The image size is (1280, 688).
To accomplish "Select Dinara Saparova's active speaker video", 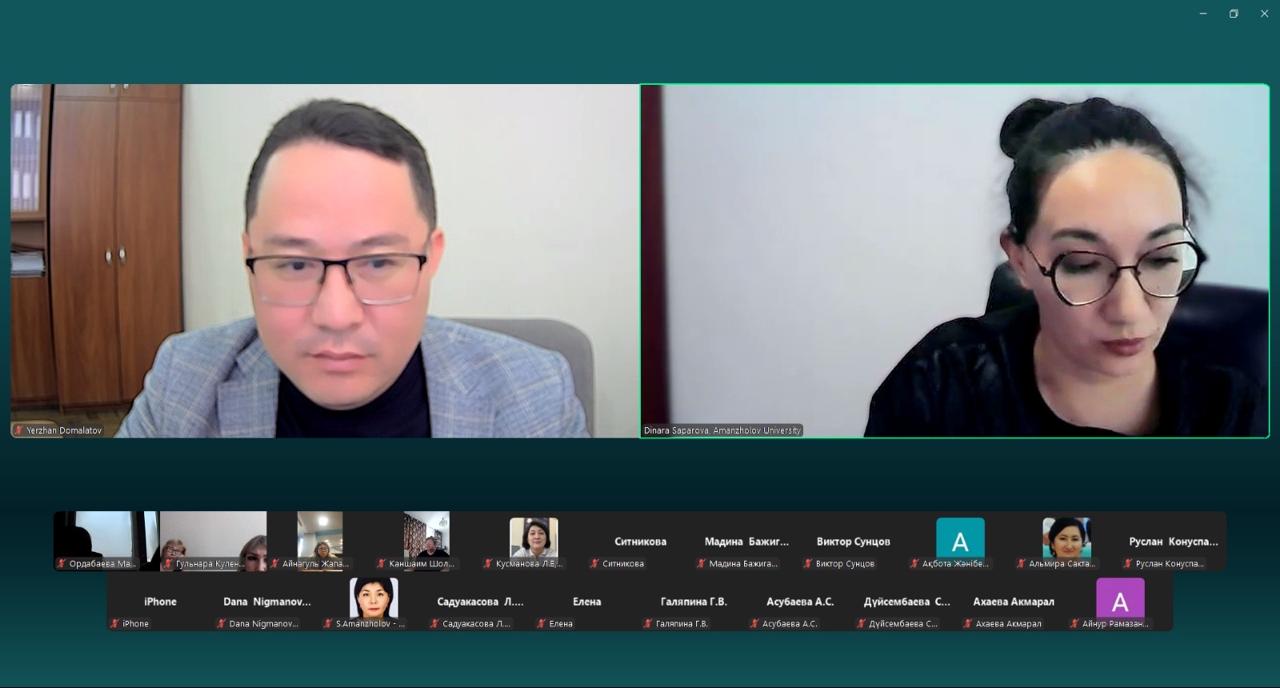I will pyautogui.click(x=955, y=261).
